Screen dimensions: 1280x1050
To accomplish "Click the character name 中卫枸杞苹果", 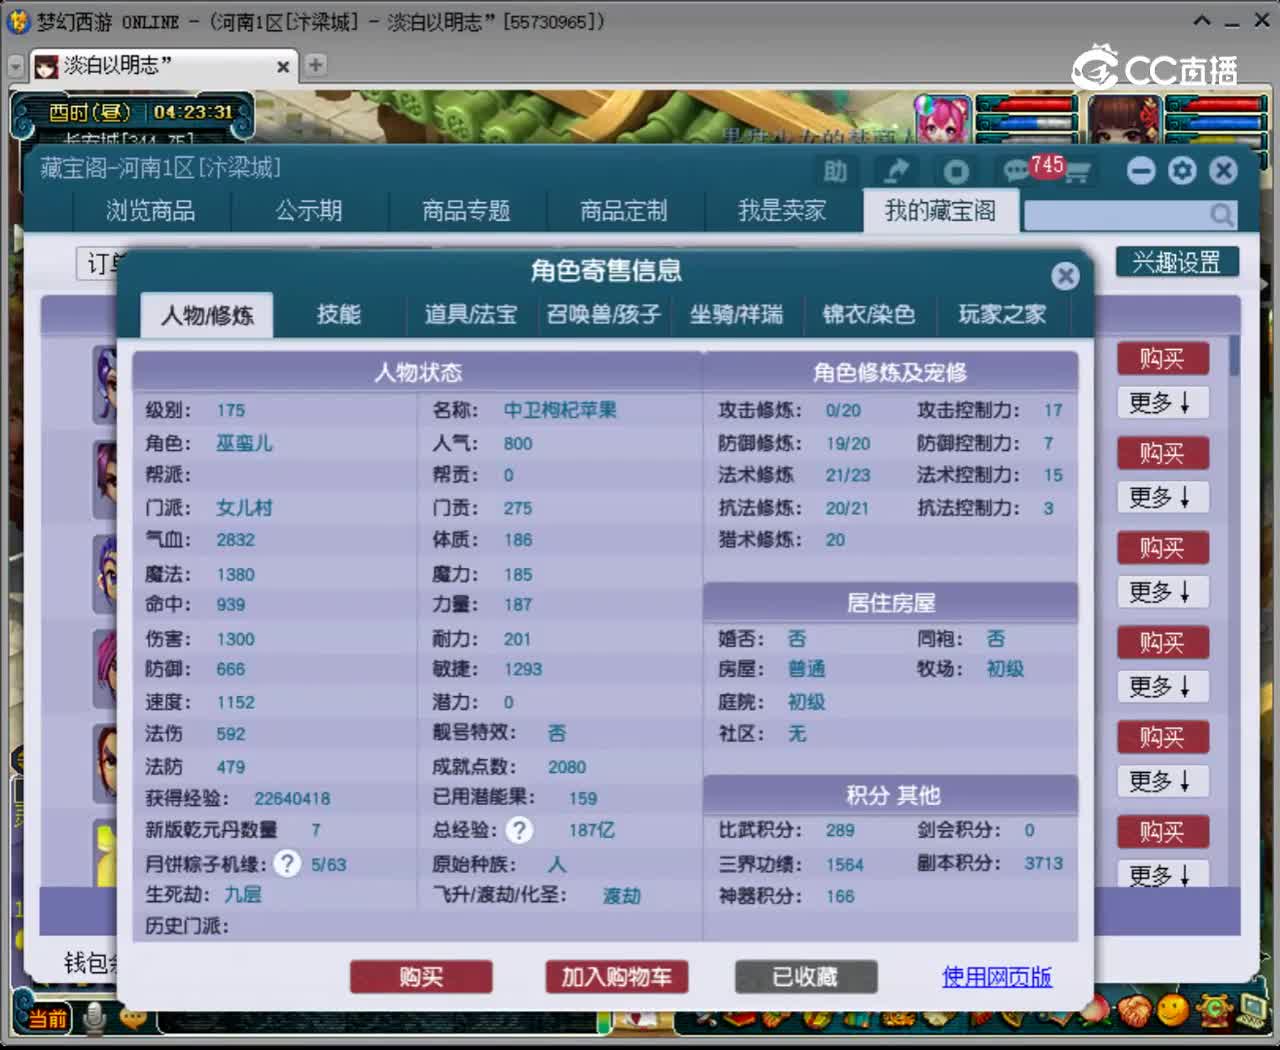I will [x=560, y=411].
